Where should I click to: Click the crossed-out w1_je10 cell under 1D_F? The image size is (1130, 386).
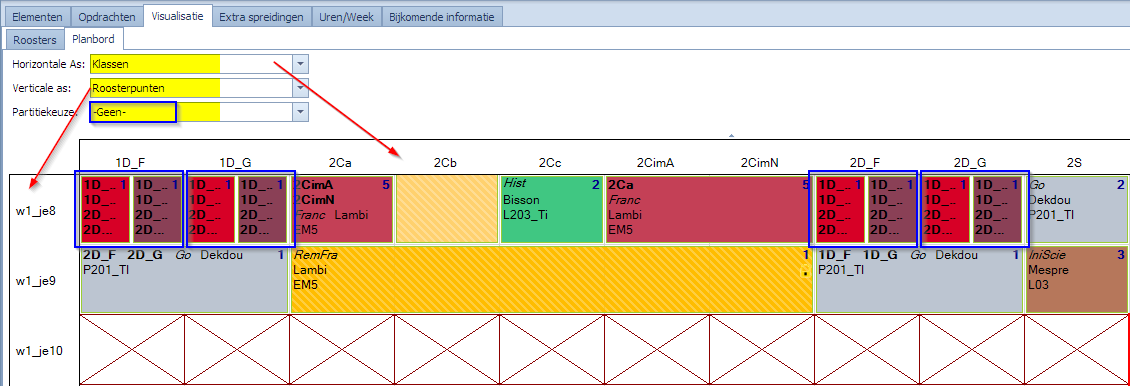pos(133,350)
